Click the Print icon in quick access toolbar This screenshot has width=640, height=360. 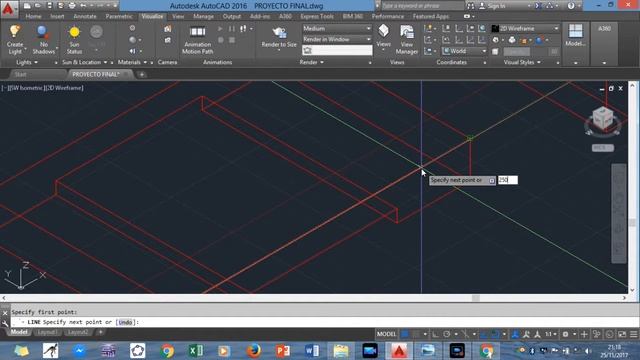click(x=72, y=6)
